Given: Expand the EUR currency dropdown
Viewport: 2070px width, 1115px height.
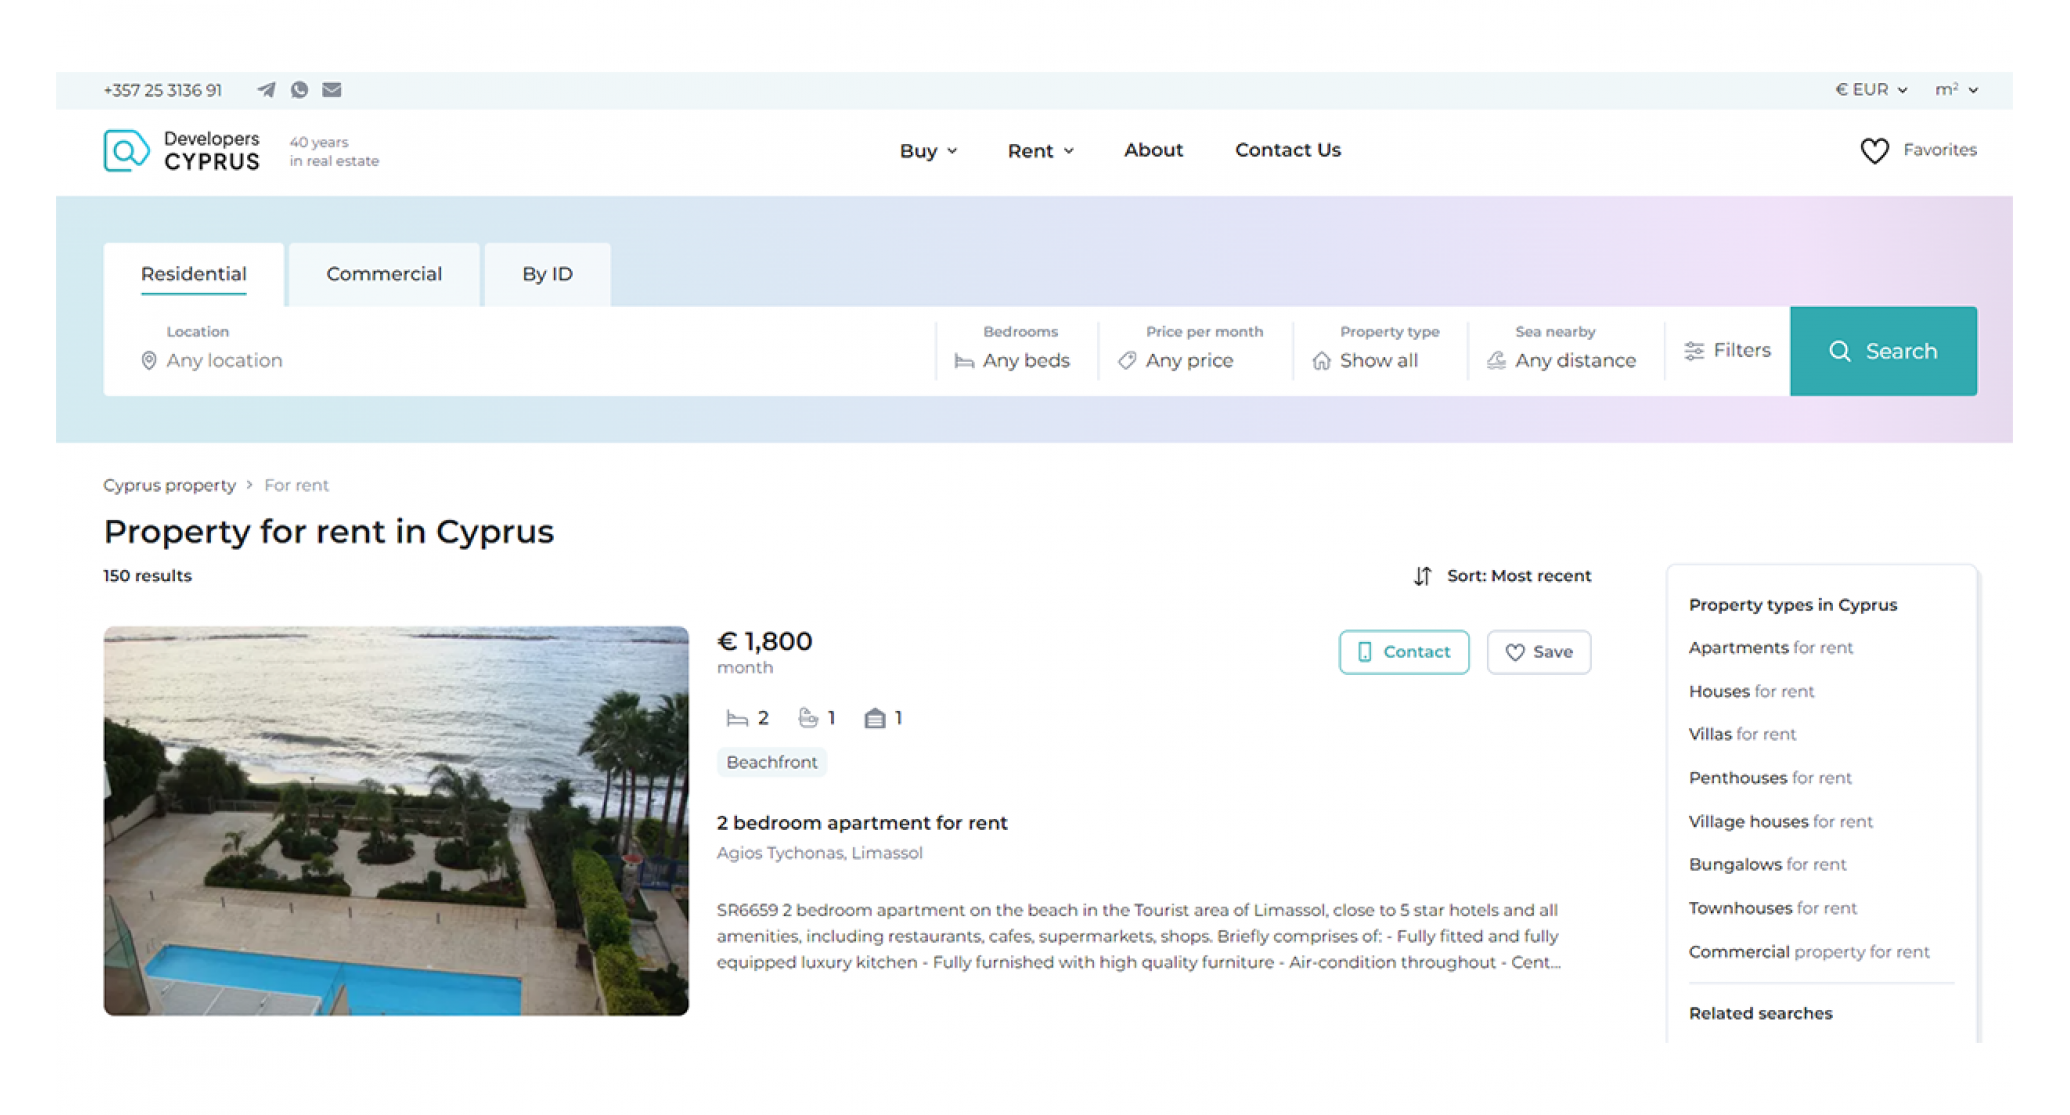Looking at the screenshot, I should point(1871,90).
